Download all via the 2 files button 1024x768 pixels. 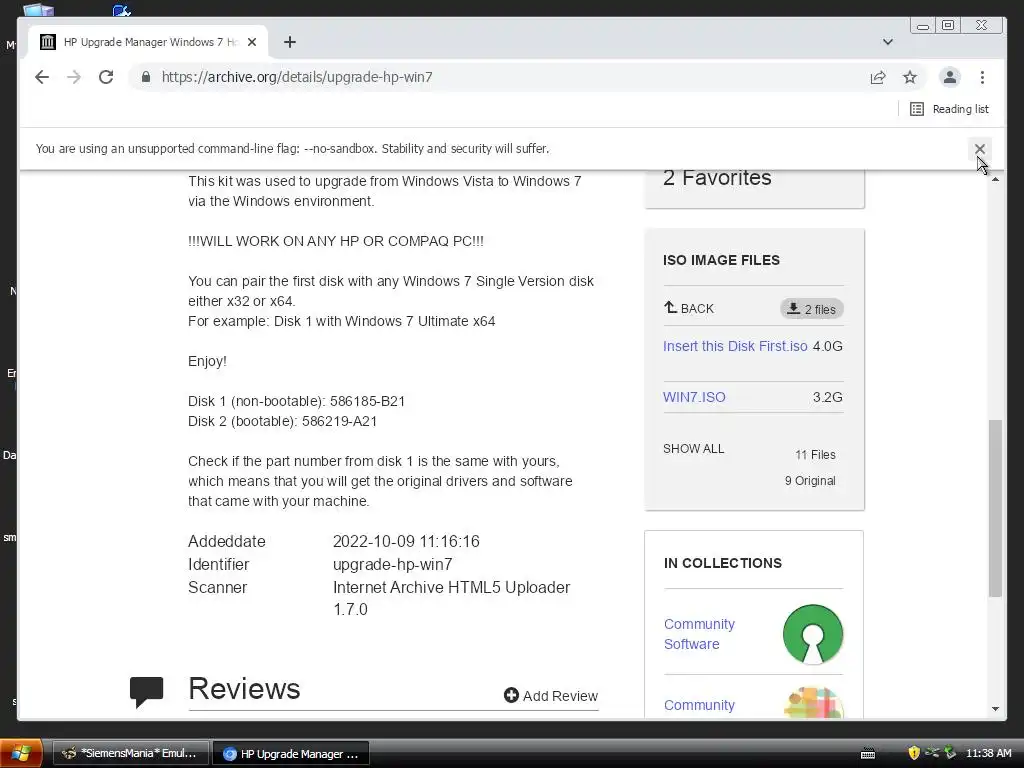click(812, 309)
